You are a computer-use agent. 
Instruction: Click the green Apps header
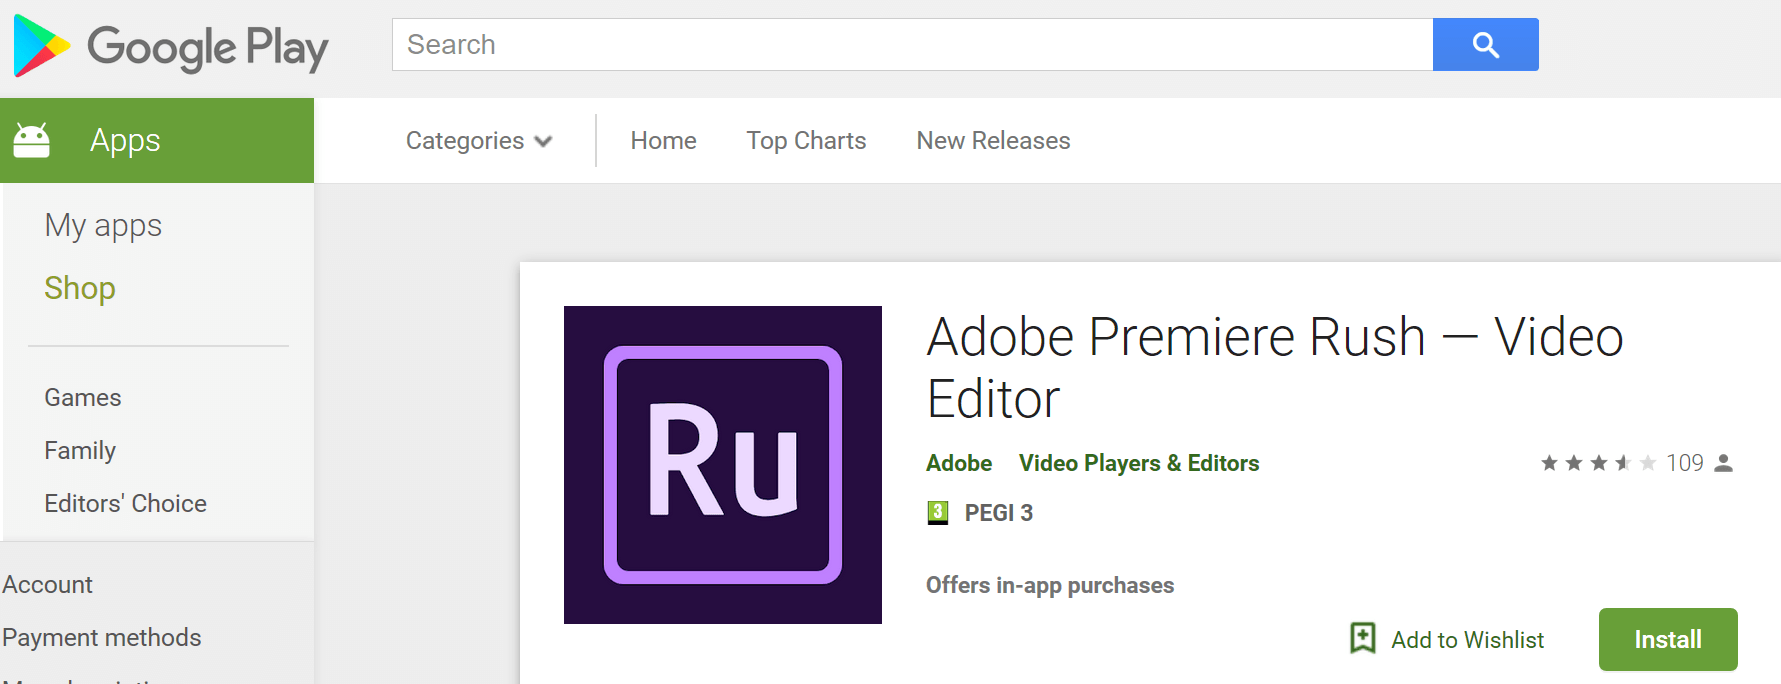[157, 140]
